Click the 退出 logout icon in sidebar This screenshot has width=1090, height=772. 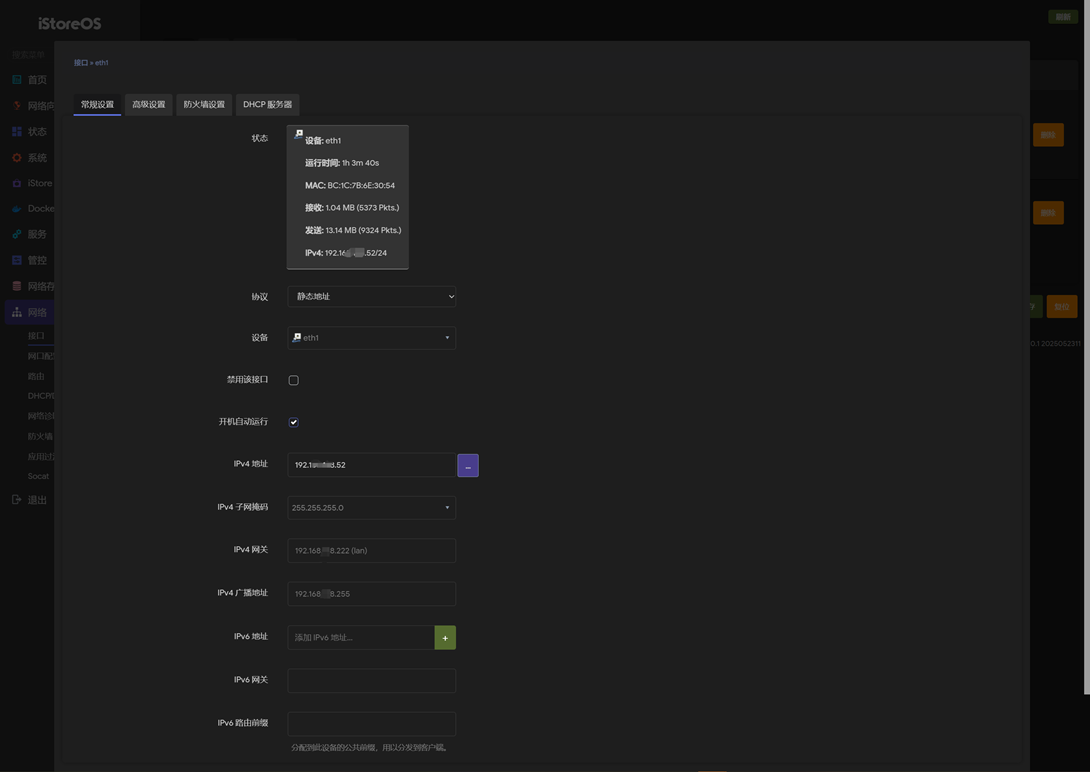[x=17, y=500]
